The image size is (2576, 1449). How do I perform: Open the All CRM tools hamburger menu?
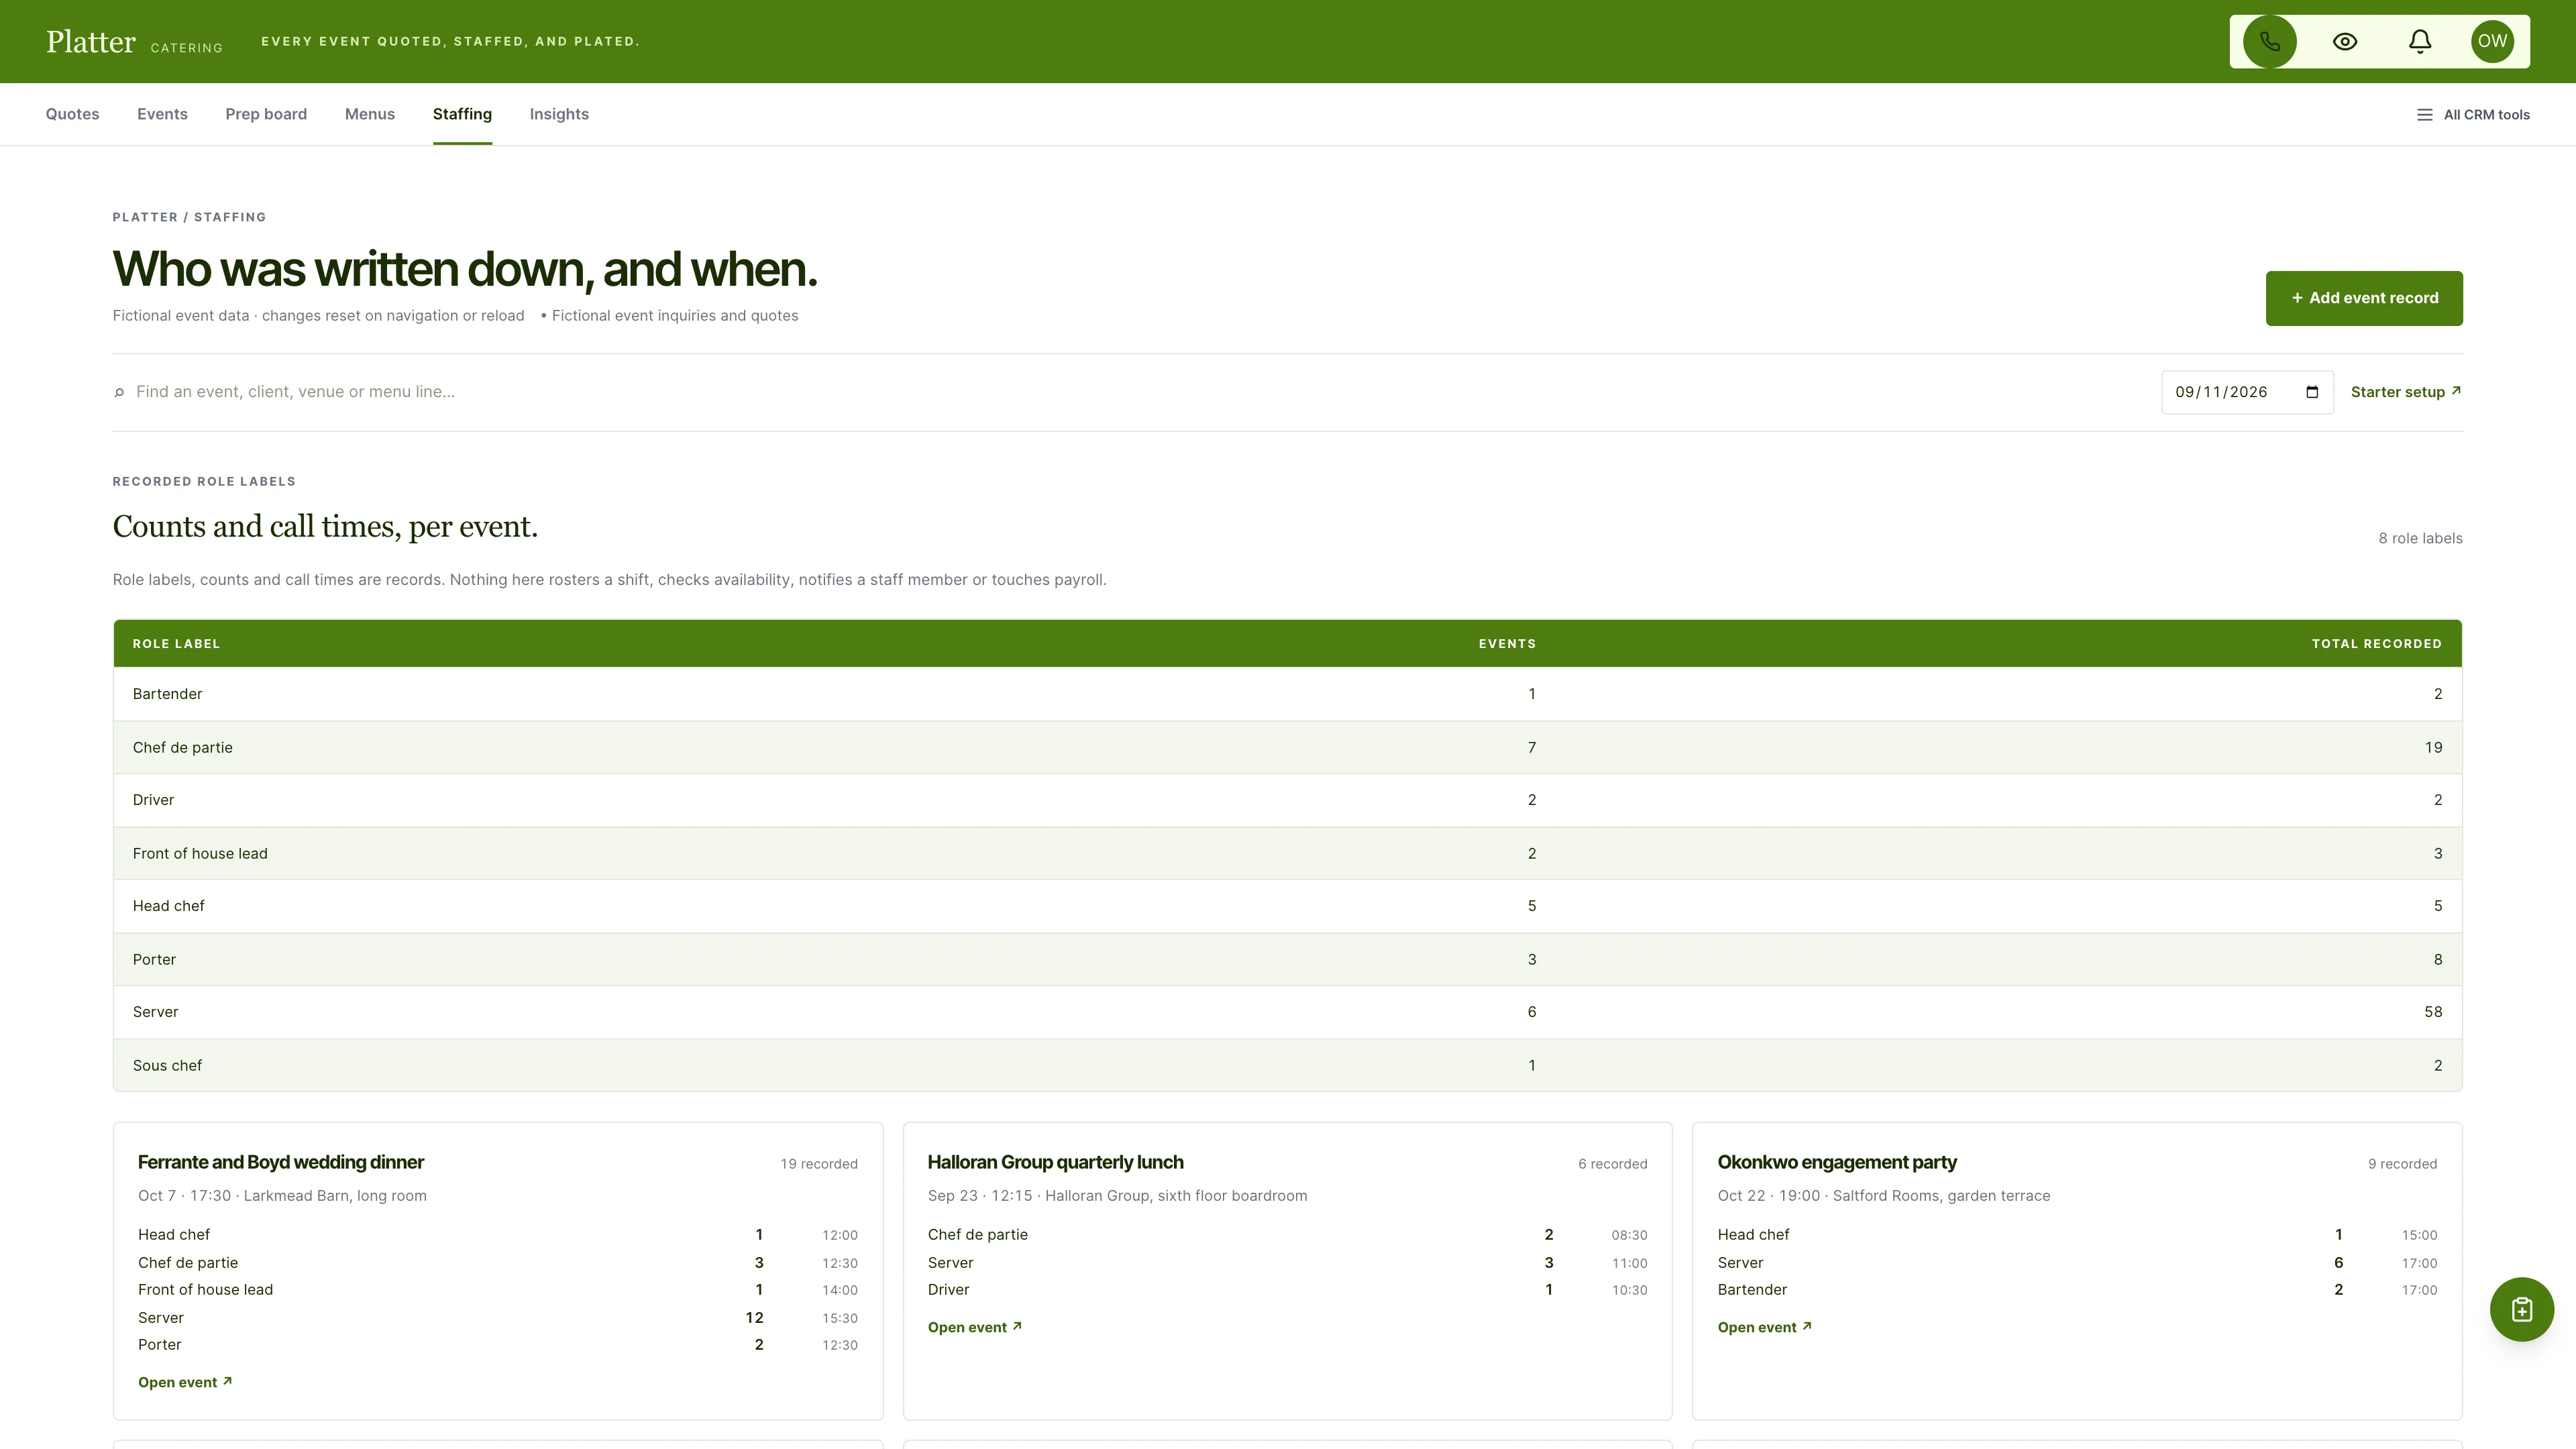pyautogui.click(x=2473, y=115)
